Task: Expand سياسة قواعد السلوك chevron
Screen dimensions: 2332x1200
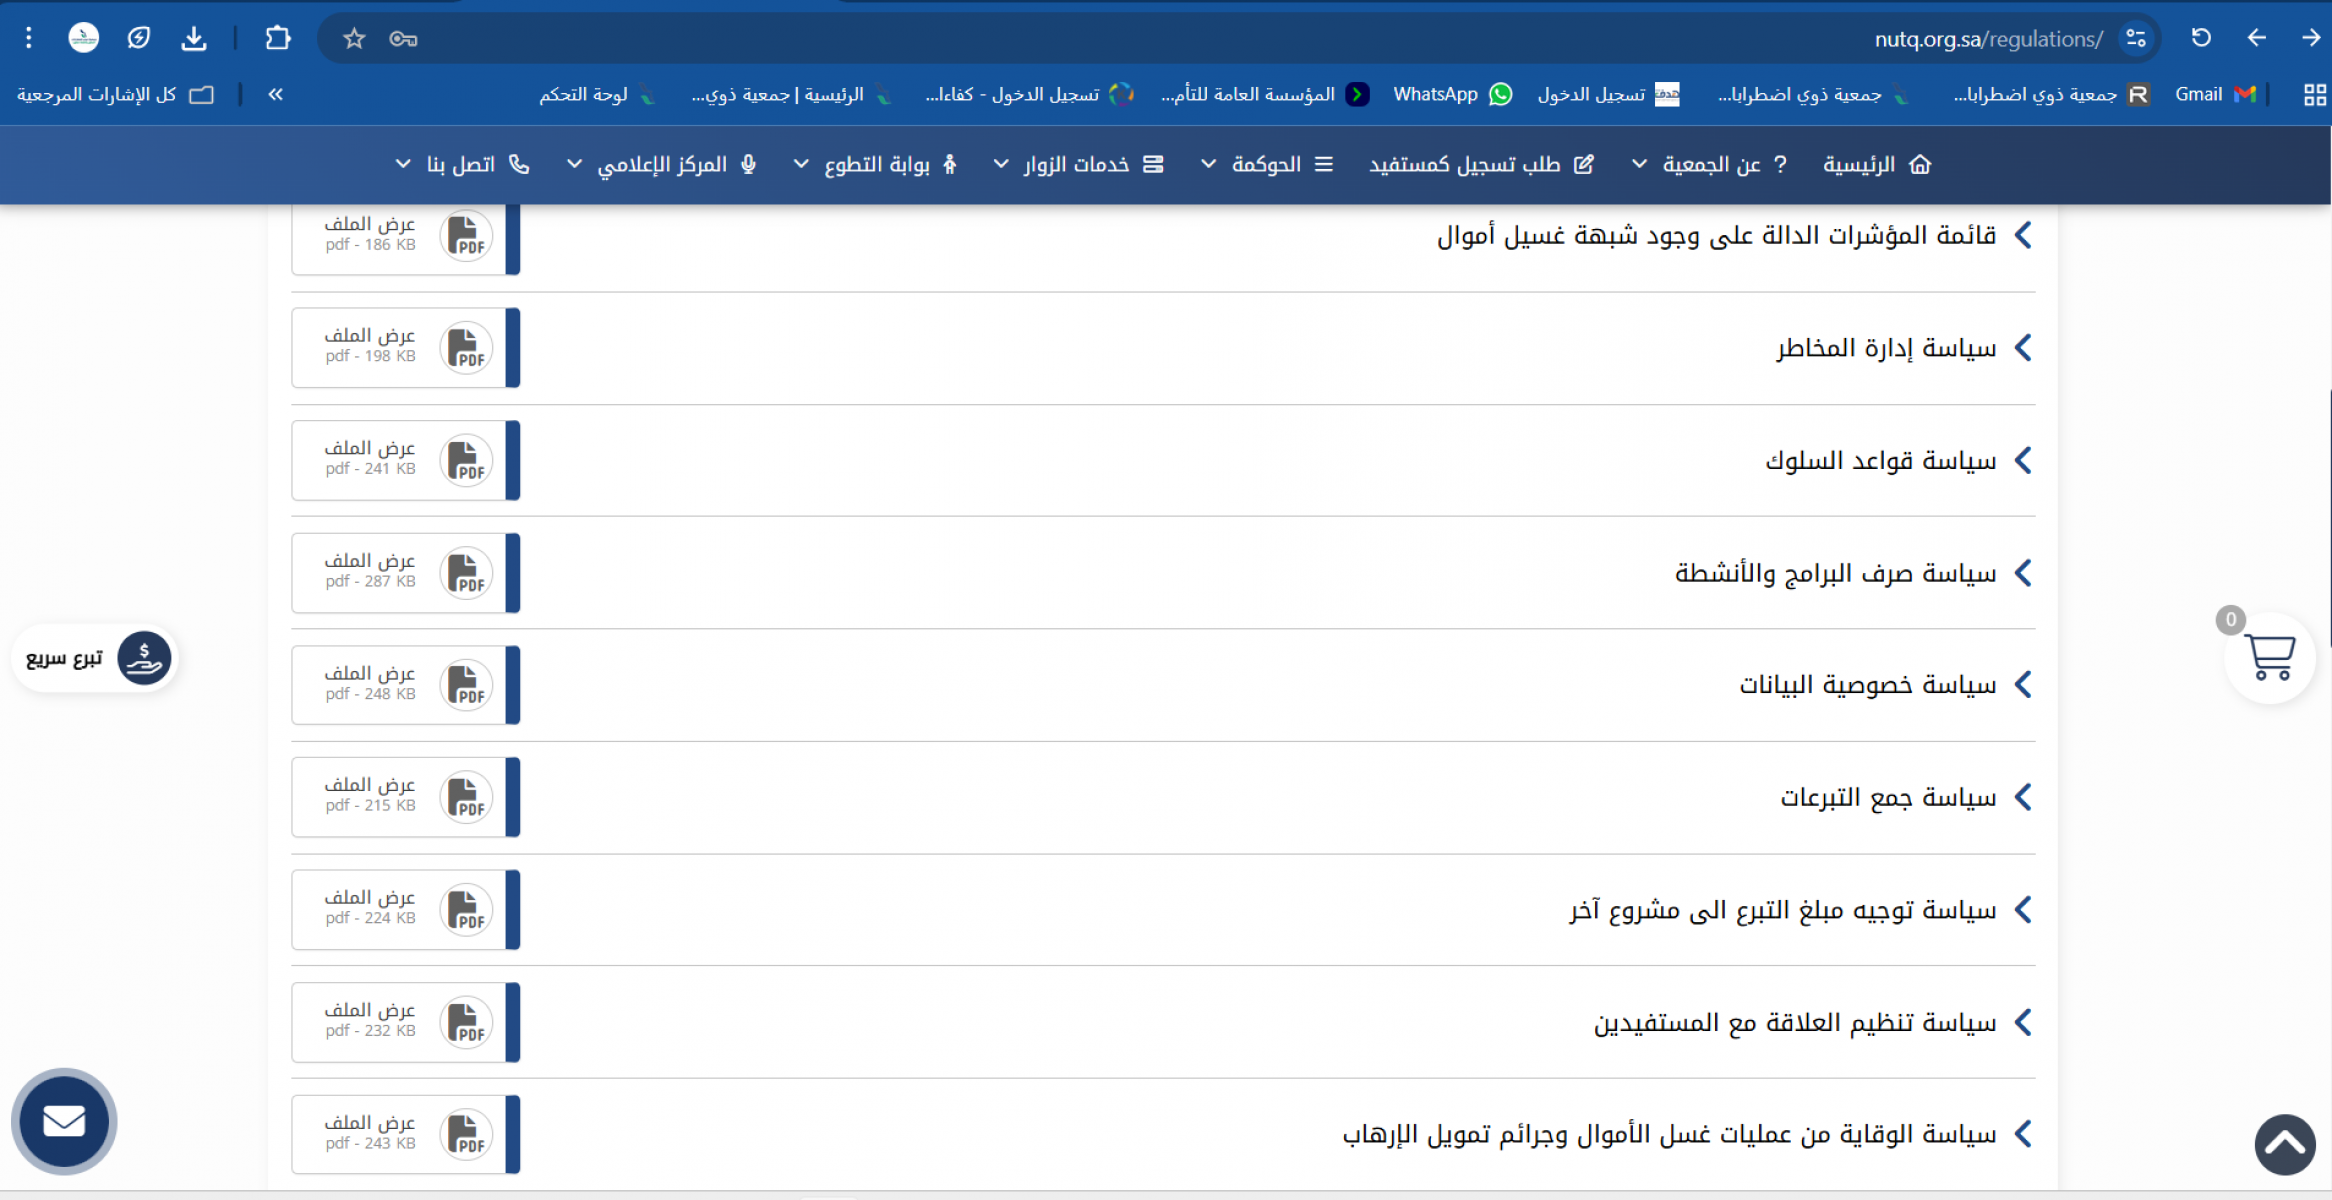Action: (x=2023, y=461)
